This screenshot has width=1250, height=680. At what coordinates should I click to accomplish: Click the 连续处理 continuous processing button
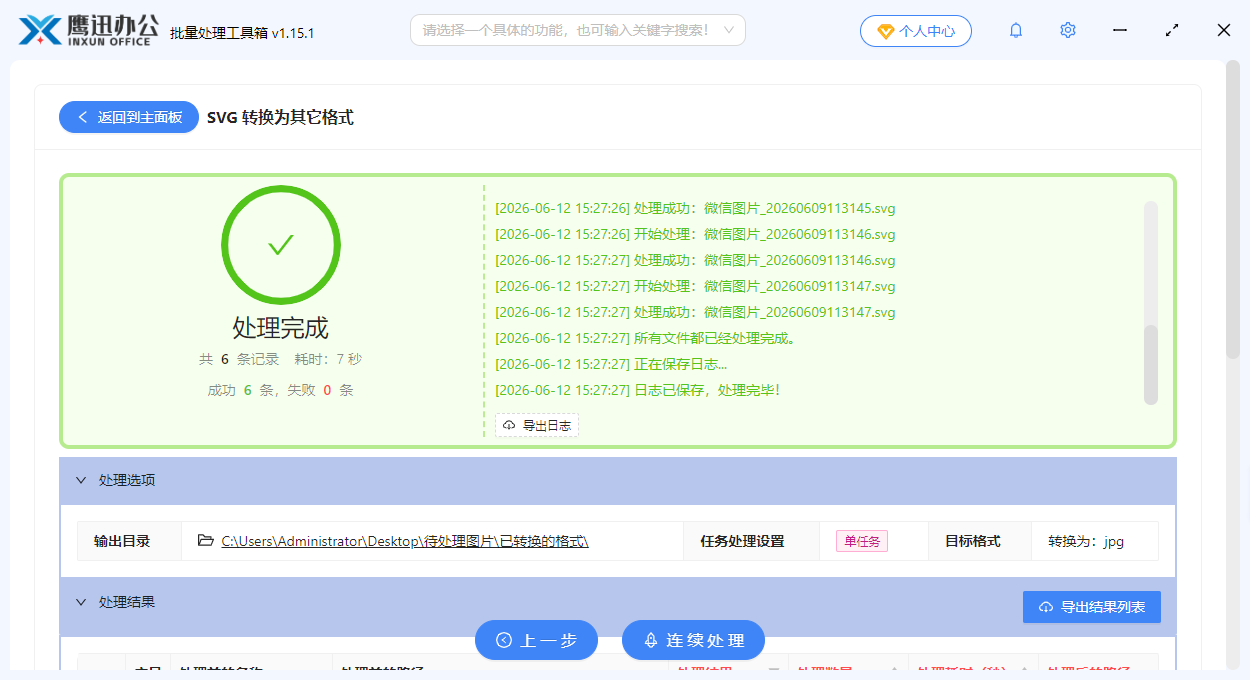(694, 640)
